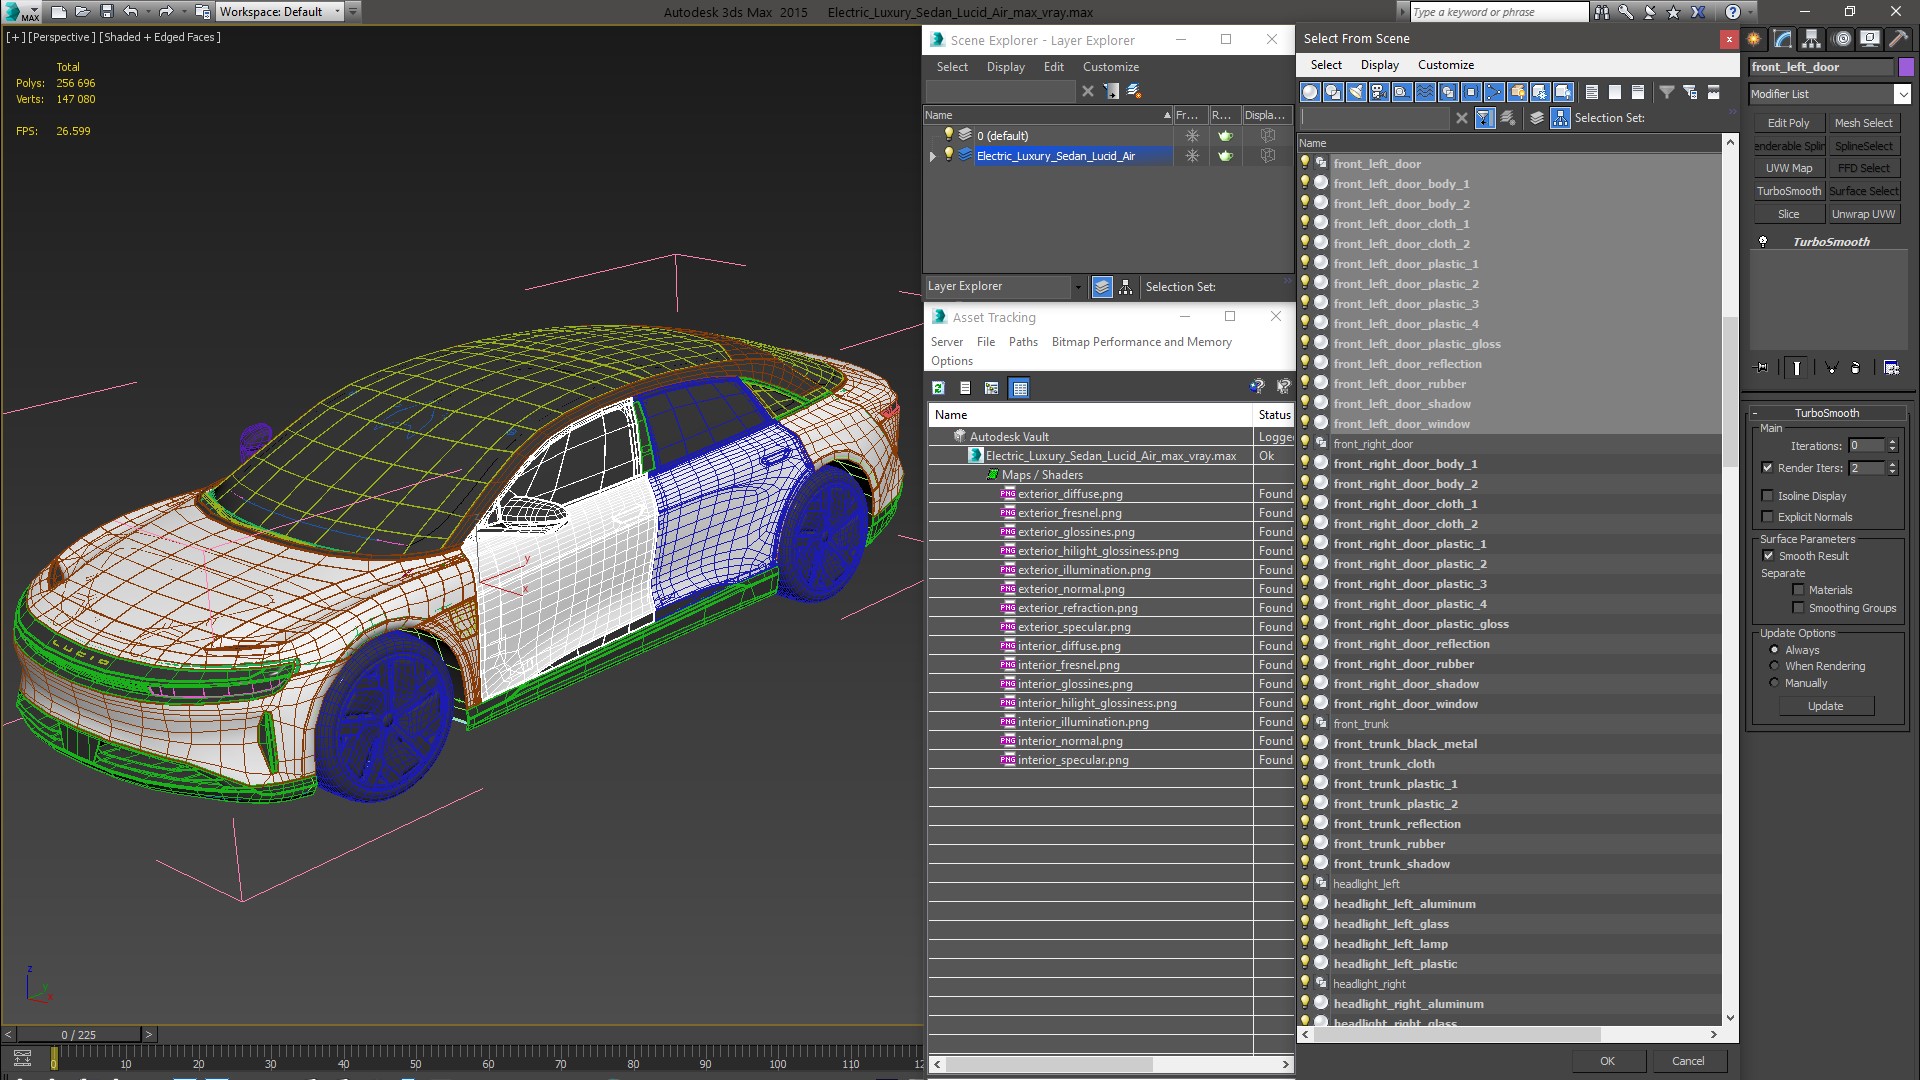
Task: Click Configure Modifier Sets icon
Action: pos(1891,368)
